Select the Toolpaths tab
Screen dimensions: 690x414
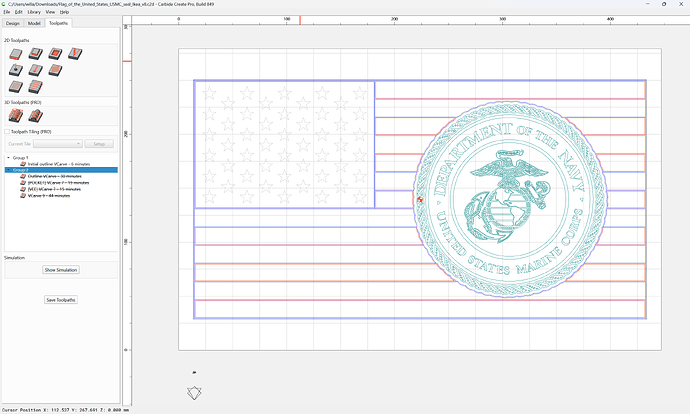click(x=58, y=23)
